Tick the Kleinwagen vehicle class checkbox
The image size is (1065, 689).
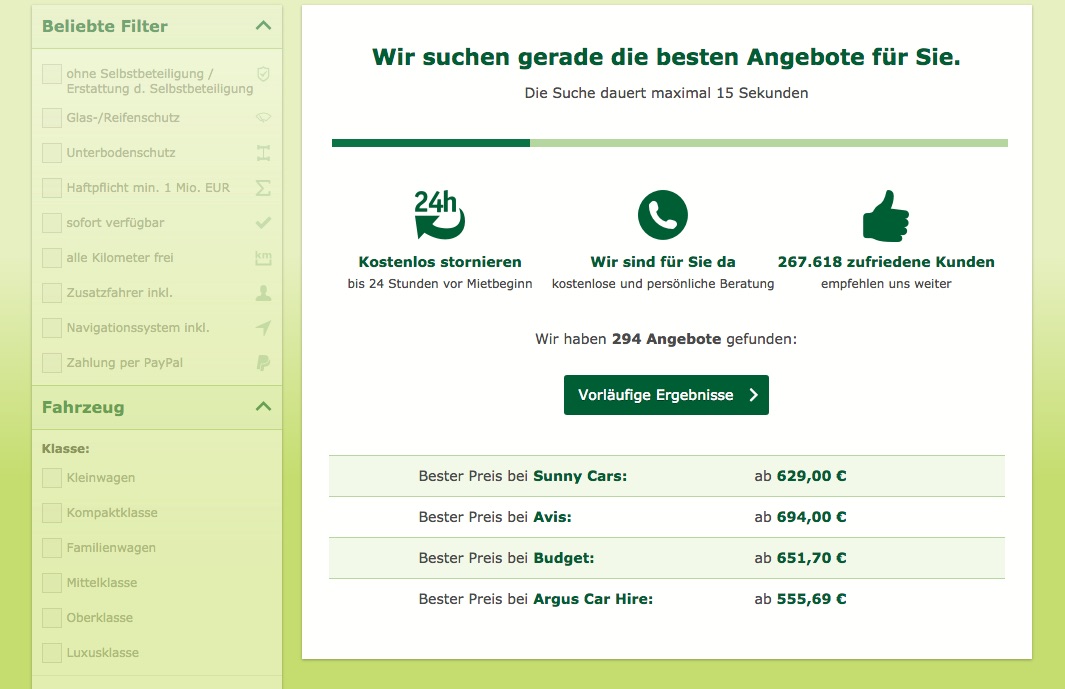(52, 478)
